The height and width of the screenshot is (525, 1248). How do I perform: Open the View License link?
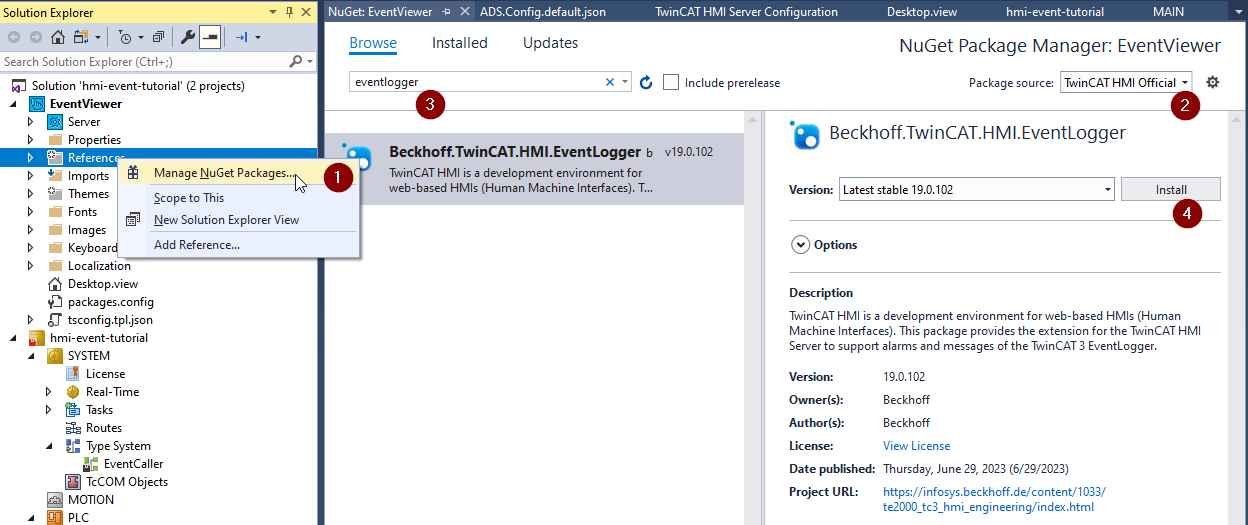[916, 446]
